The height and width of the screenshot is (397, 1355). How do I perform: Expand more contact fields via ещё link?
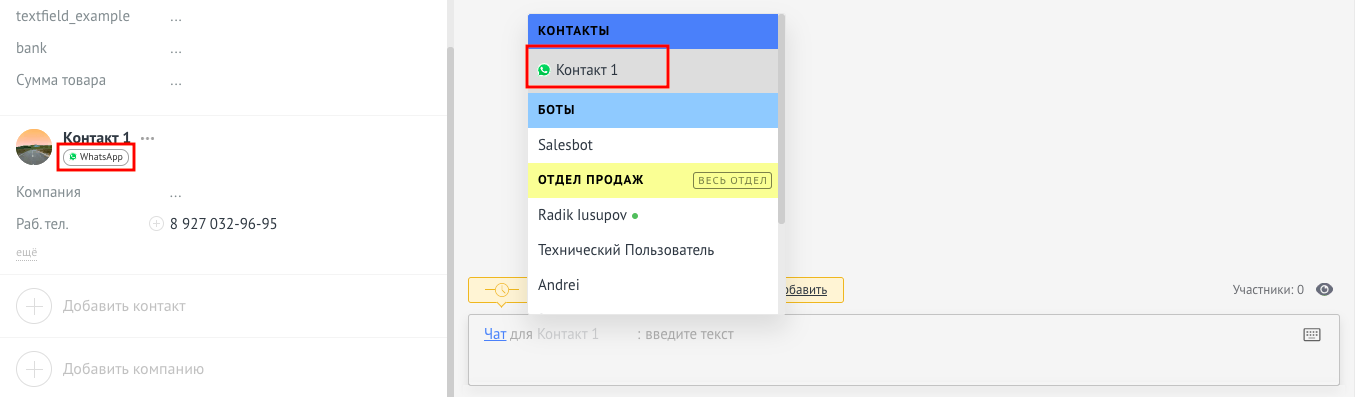click(x=27, y=253)
